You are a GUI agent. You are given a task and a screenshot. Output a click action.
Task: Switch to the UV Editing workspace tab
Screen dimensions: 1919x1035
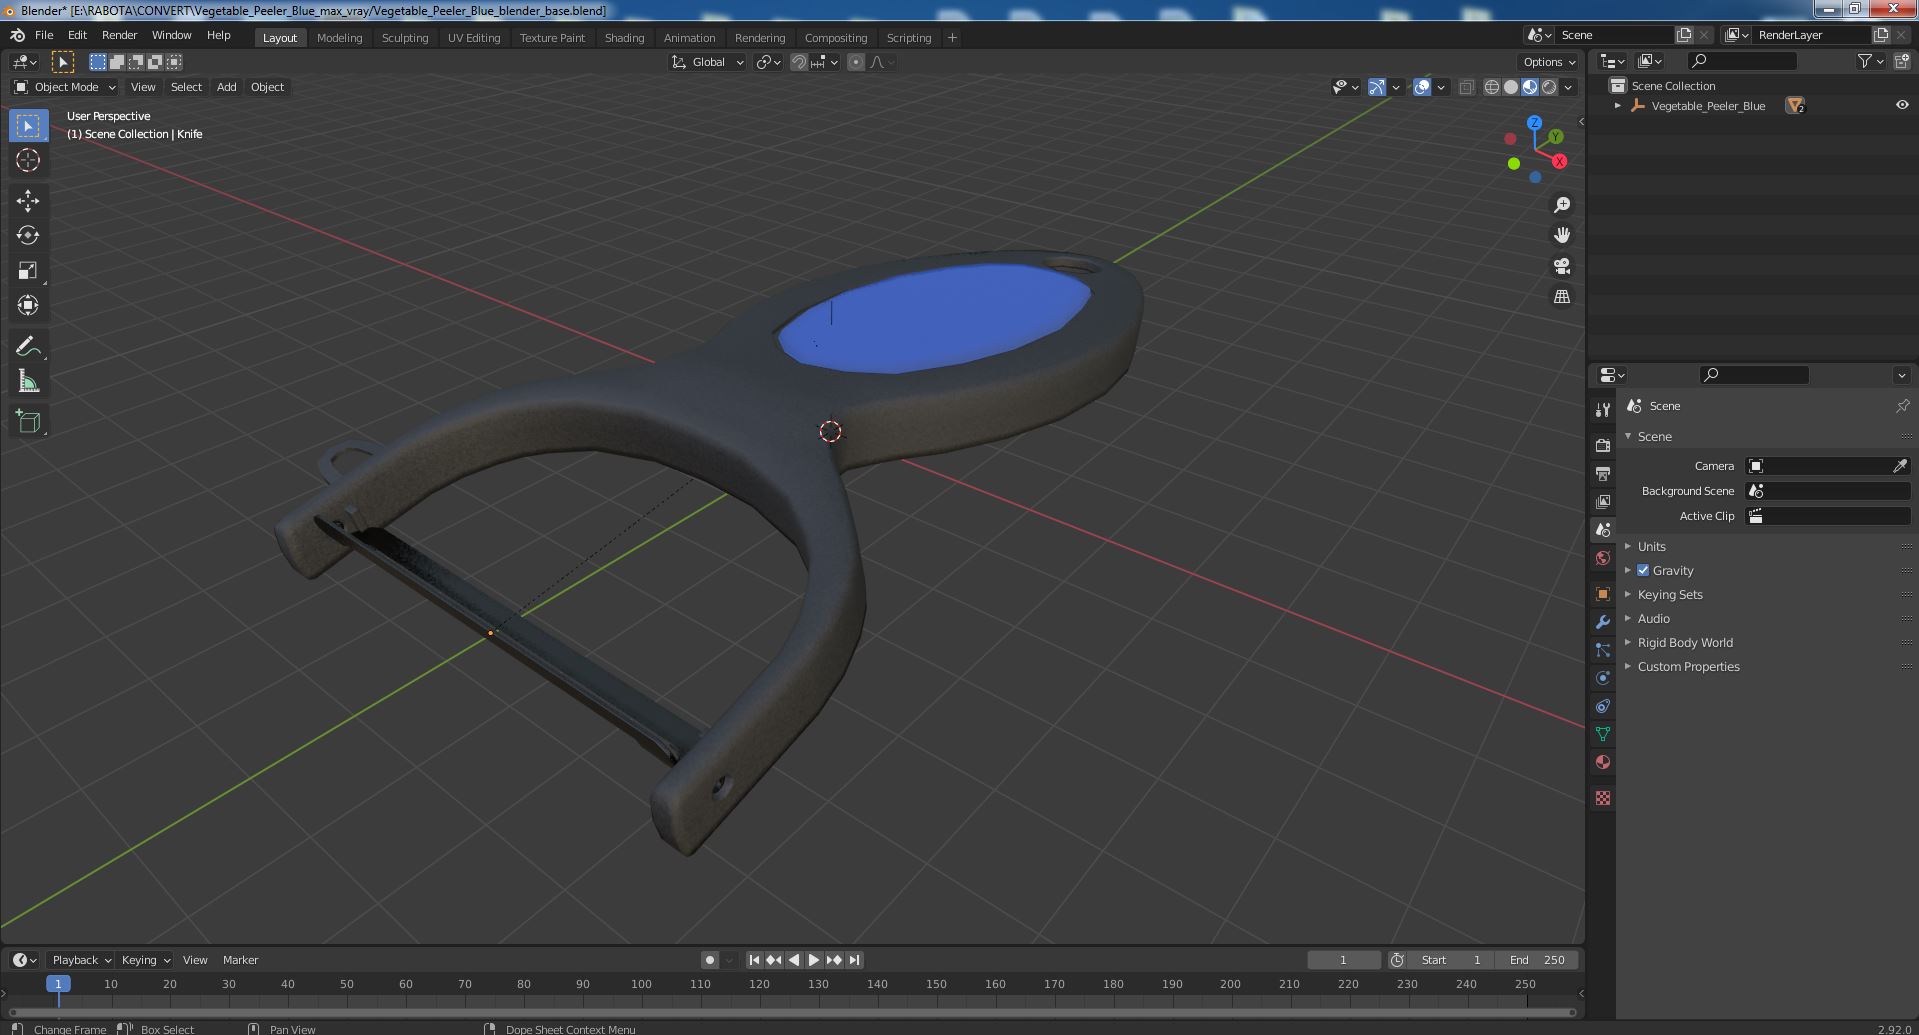[474, 38]
